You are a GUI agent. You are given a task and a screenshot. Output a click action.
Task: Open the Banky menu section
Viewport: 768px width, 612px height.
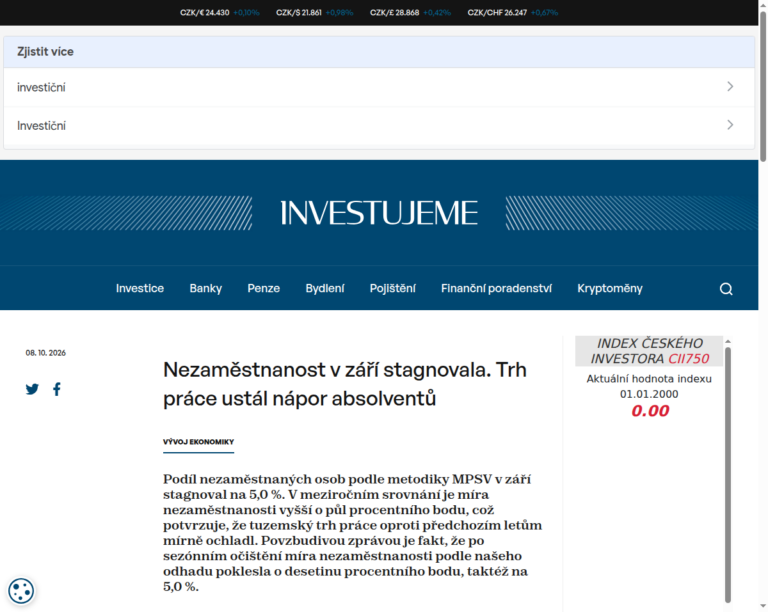click(206, 288)
